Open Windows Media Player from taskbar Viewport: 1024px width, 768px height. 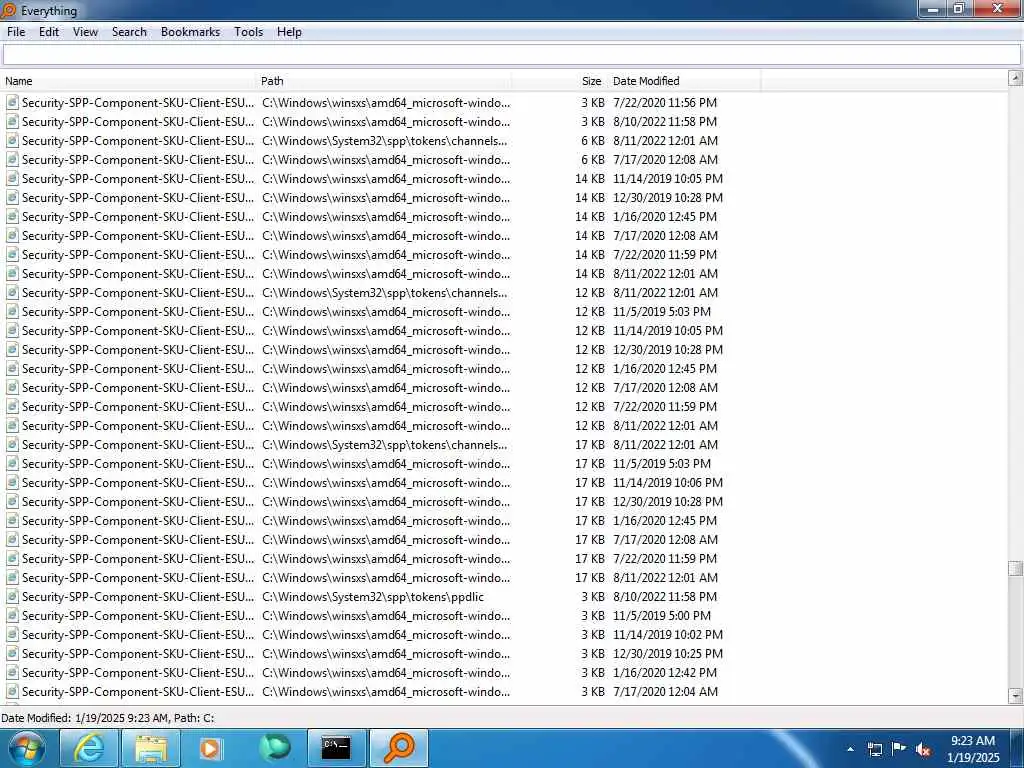211,748
